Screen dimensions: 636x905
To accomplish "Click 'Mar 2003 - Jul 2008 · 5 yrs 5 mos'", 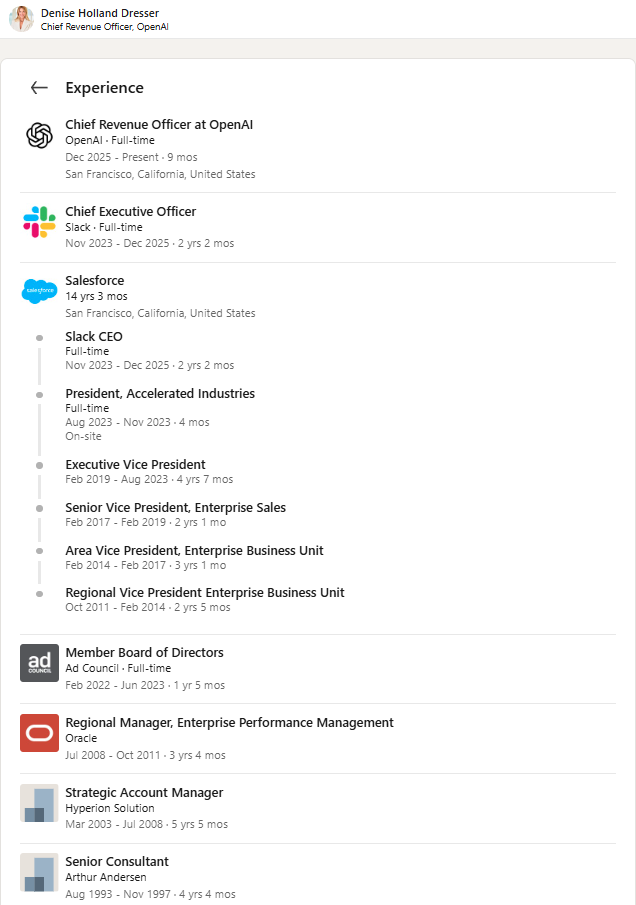I will pos(147,824).
